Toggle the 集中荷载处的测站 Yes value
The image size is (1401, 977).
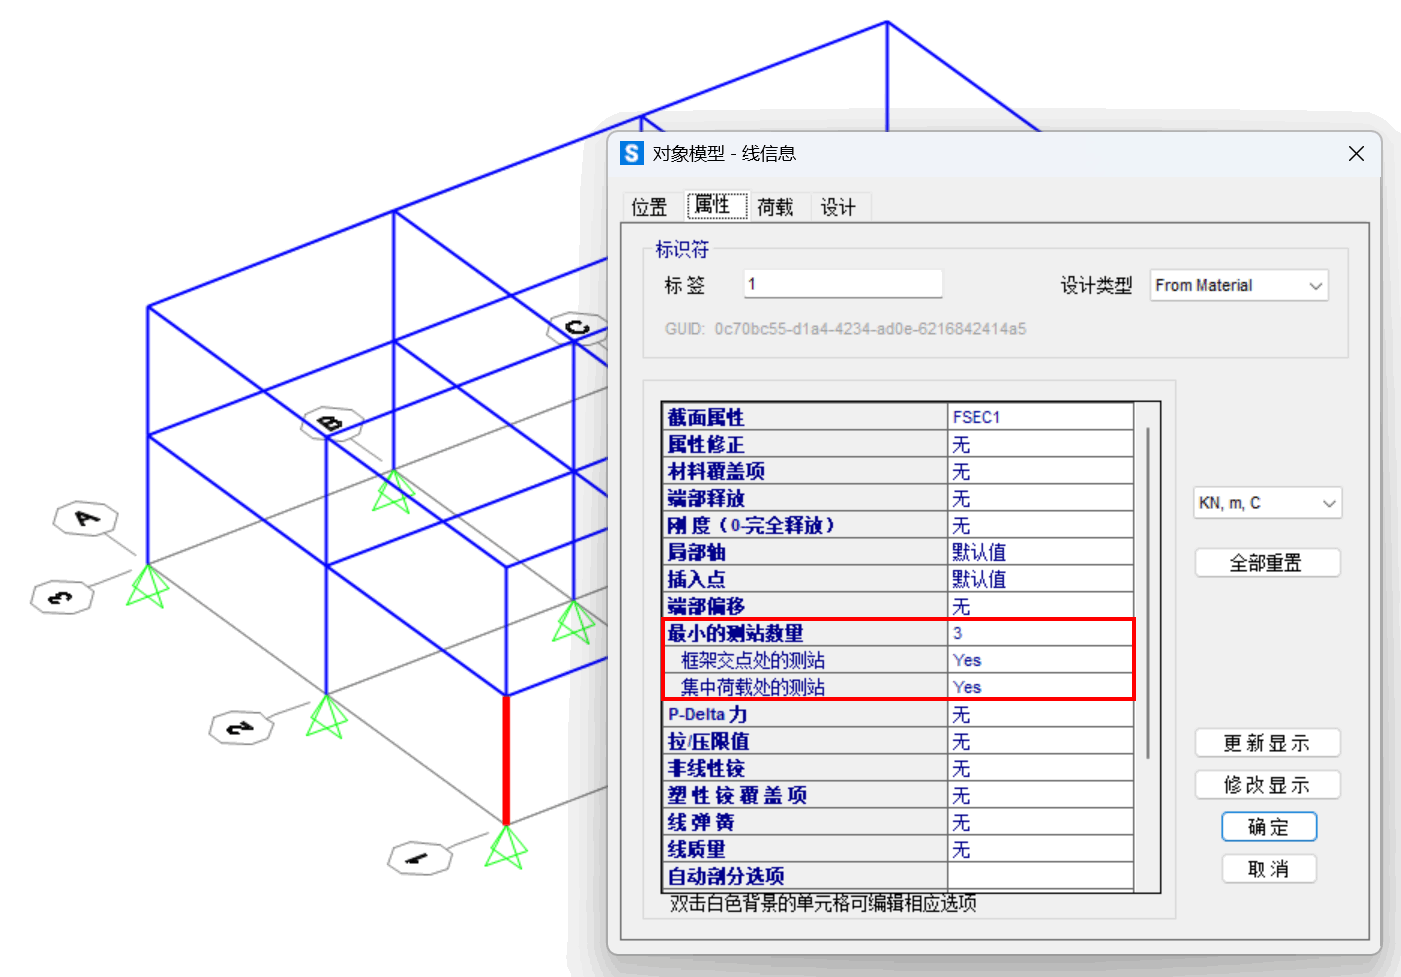click(1040, 687)
